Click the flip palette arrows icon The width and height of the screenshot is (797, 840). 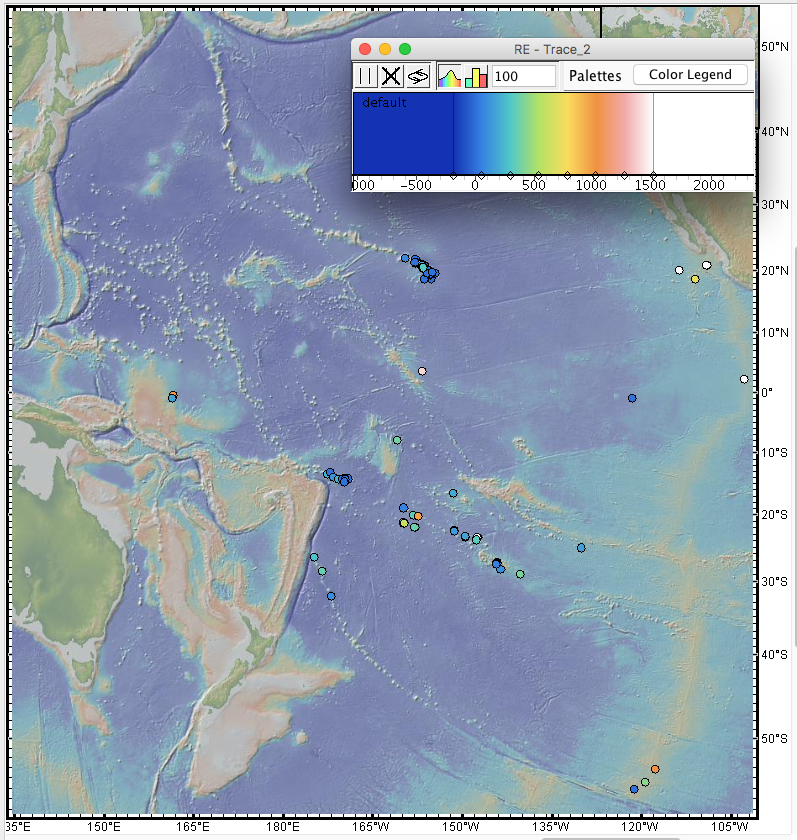tap(418, 75)
